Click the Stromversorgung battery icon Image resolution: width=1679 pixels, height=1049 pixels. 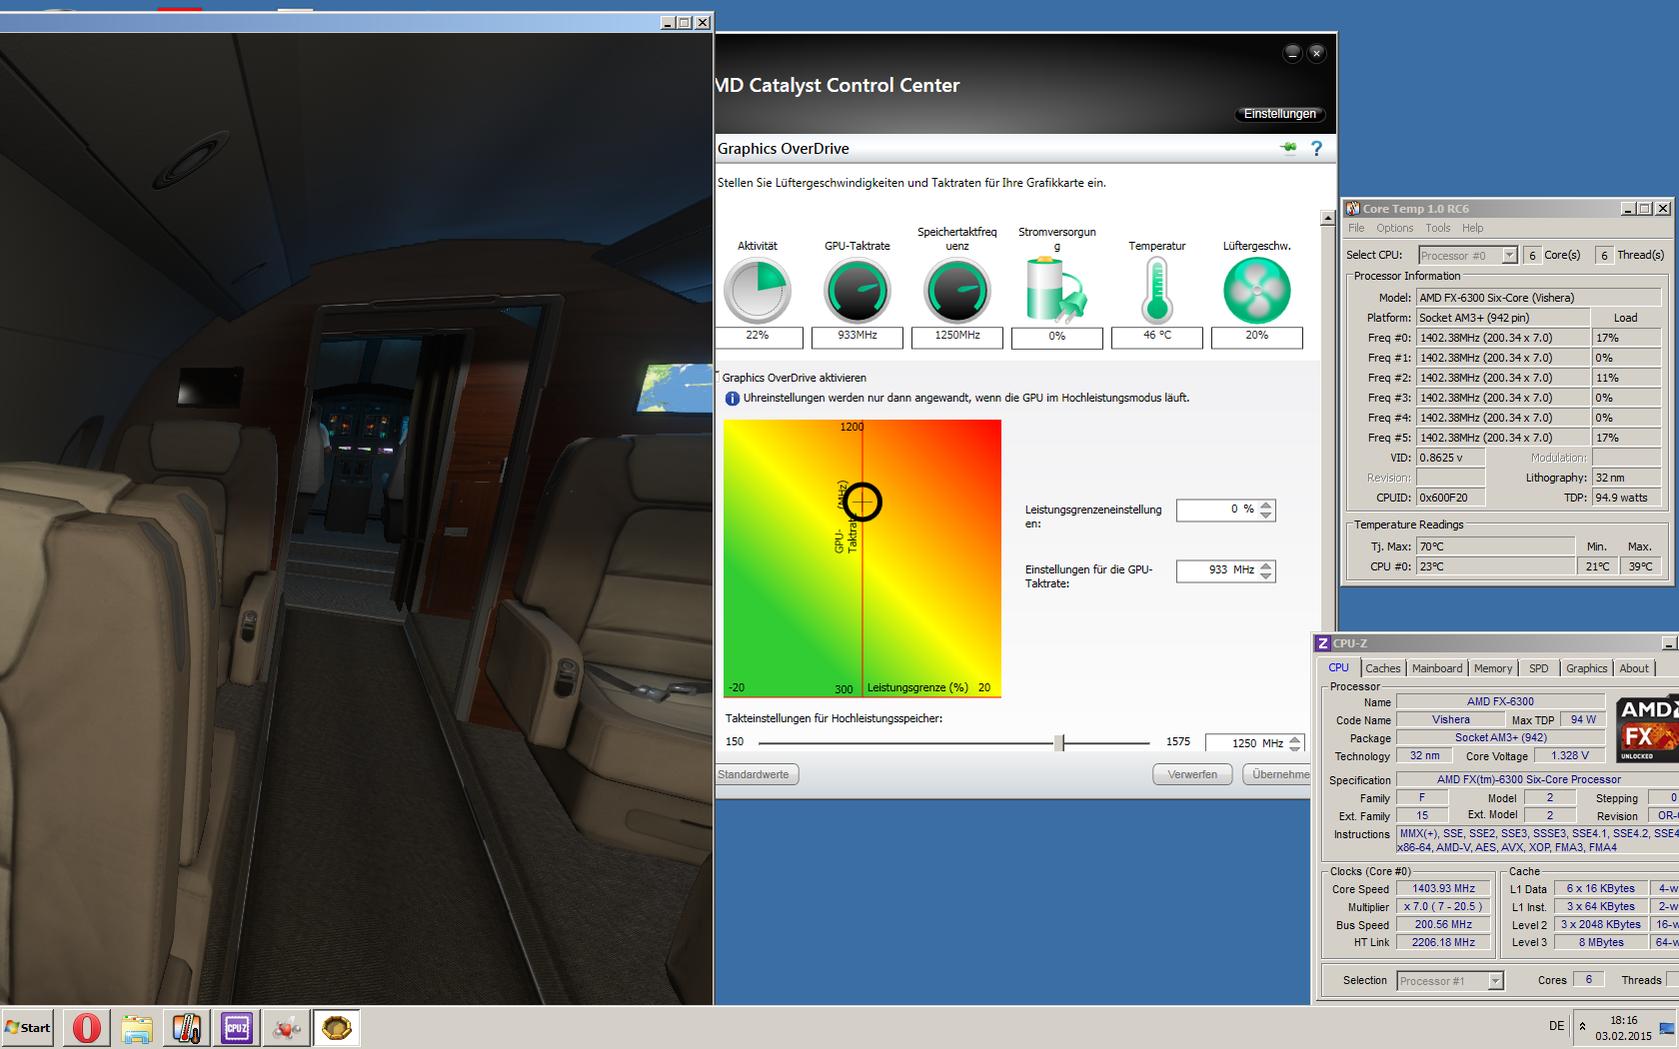click(1056, 291)
